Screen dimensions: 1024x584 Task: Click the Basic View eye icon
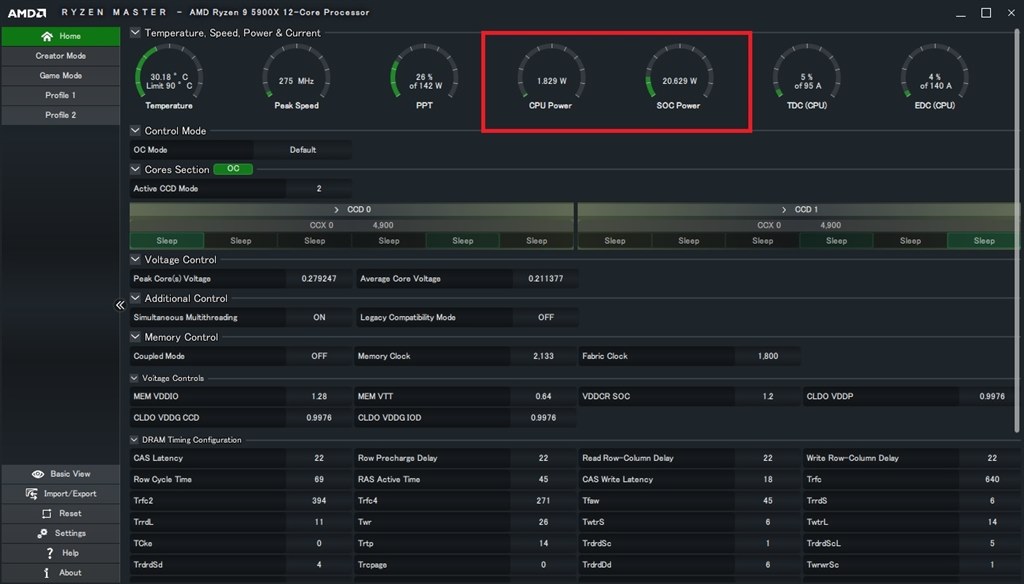38,474
